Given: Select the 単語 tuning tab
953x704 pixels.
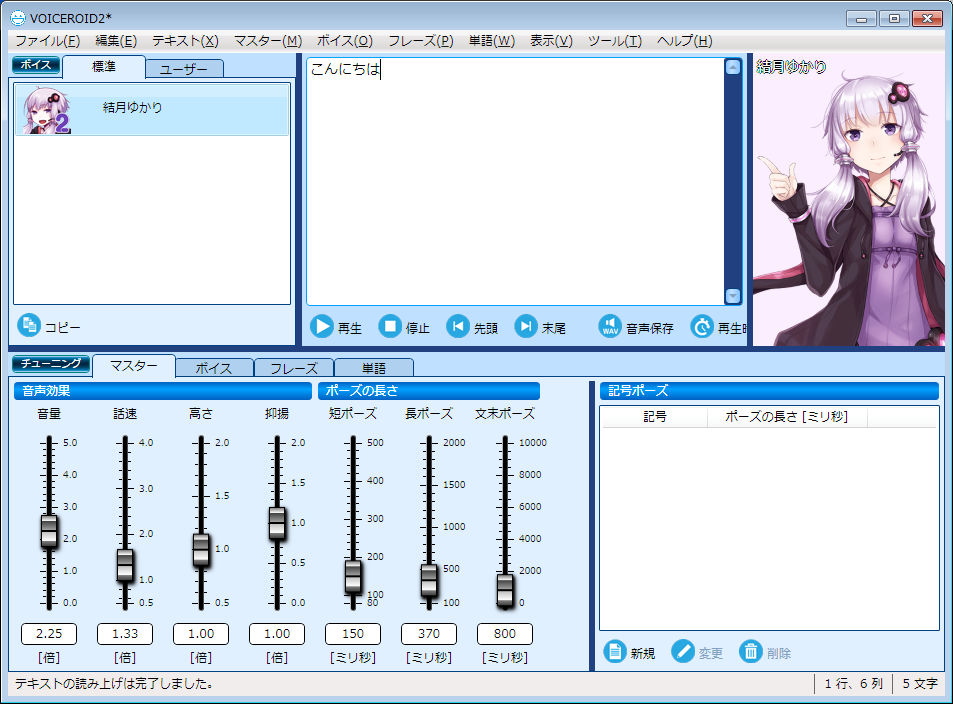Looking at the screenshot, I should pos(374,368).
